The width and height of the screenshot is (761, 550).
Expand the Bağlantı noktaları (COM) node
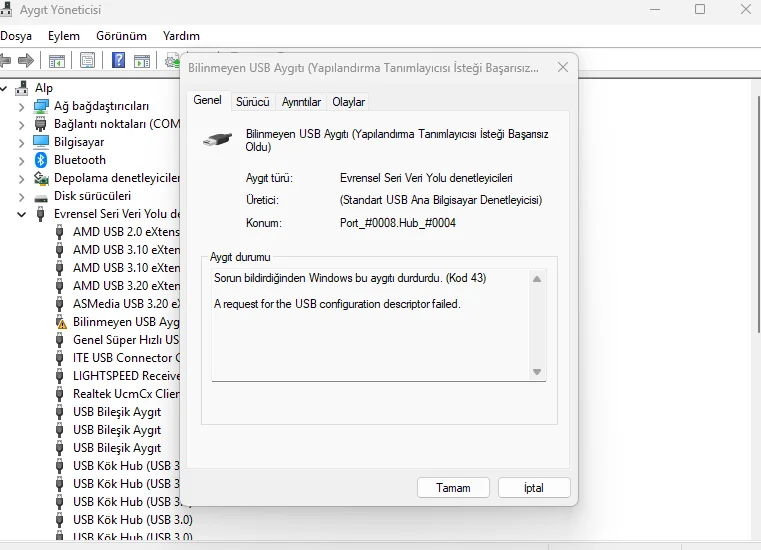[21, 125]
